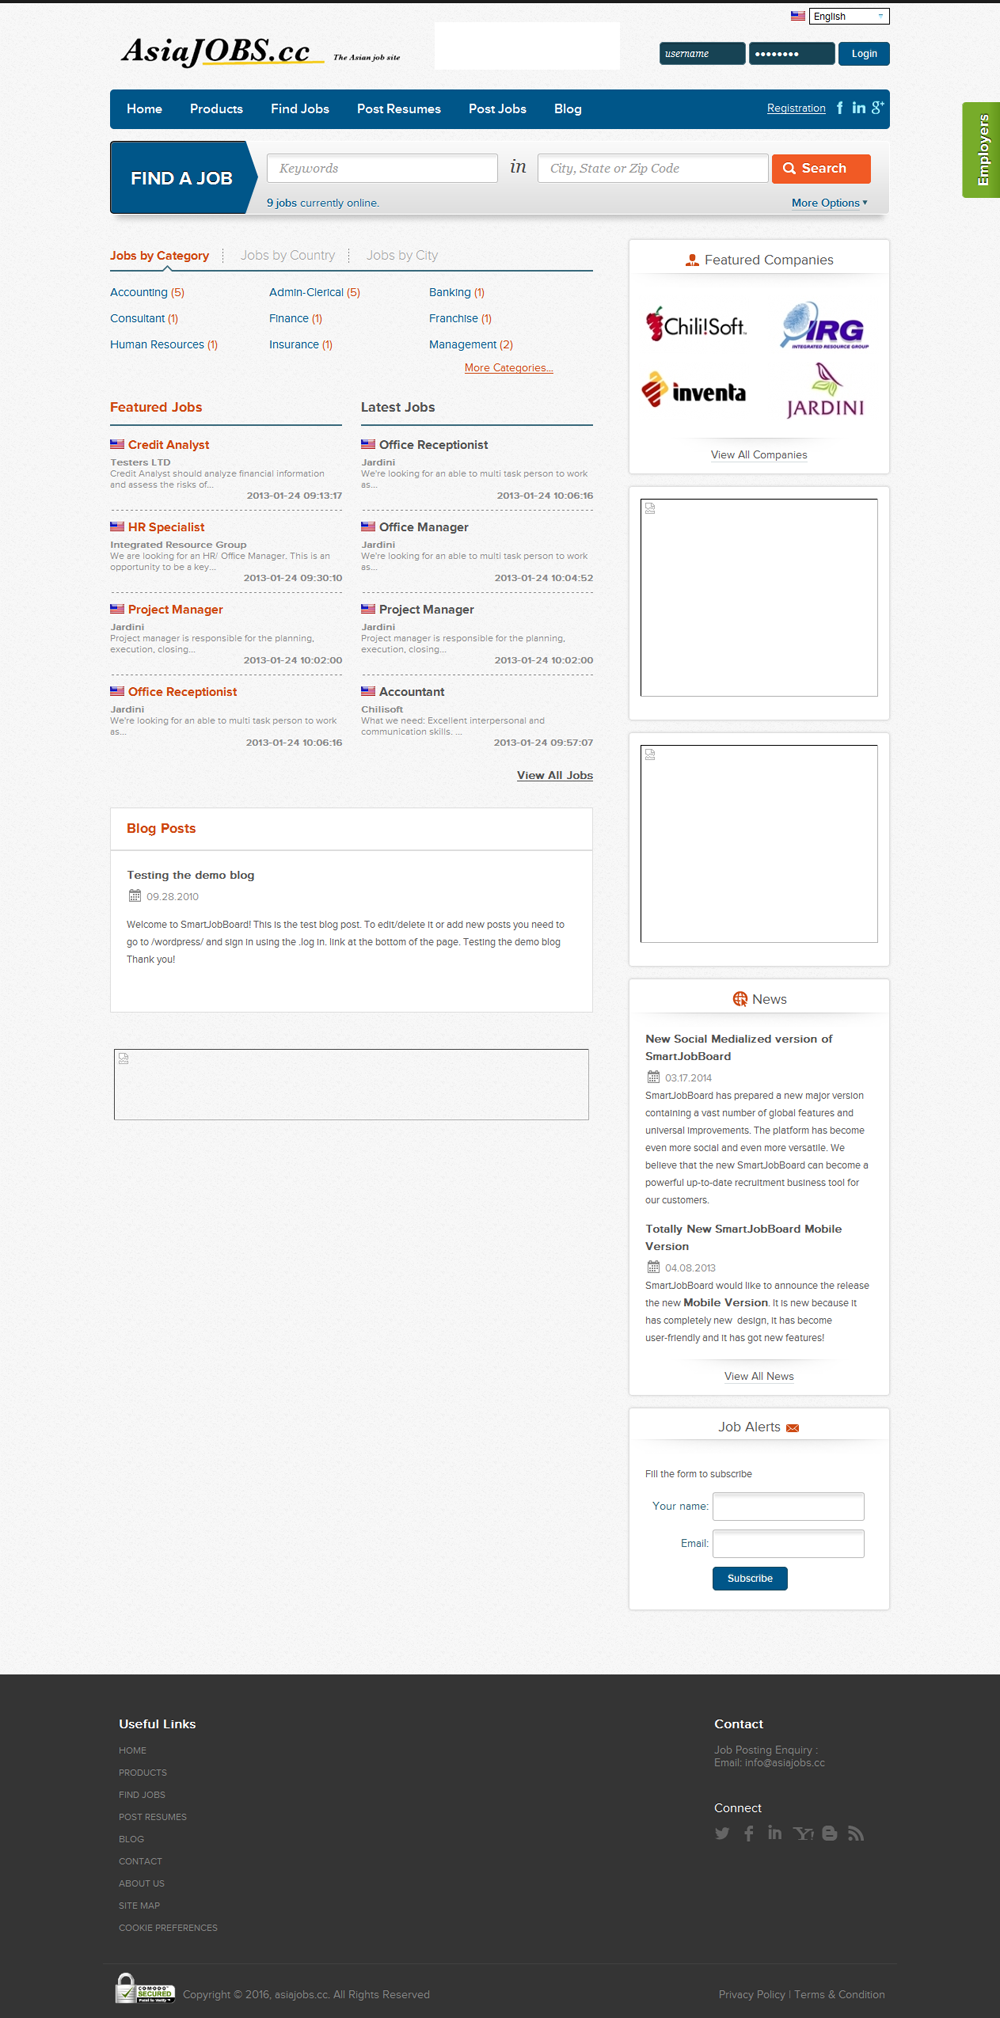This screenshot has height=2018, width=1000.
Task: Switch to Jobs by City tab
Action: pos(402,255)
